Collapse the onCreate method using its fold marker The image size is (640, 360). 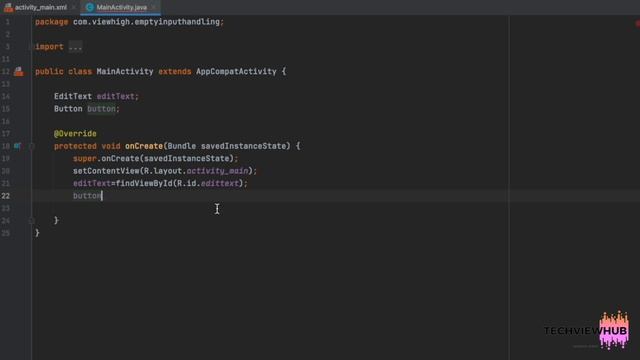click(x=31, y=146)
